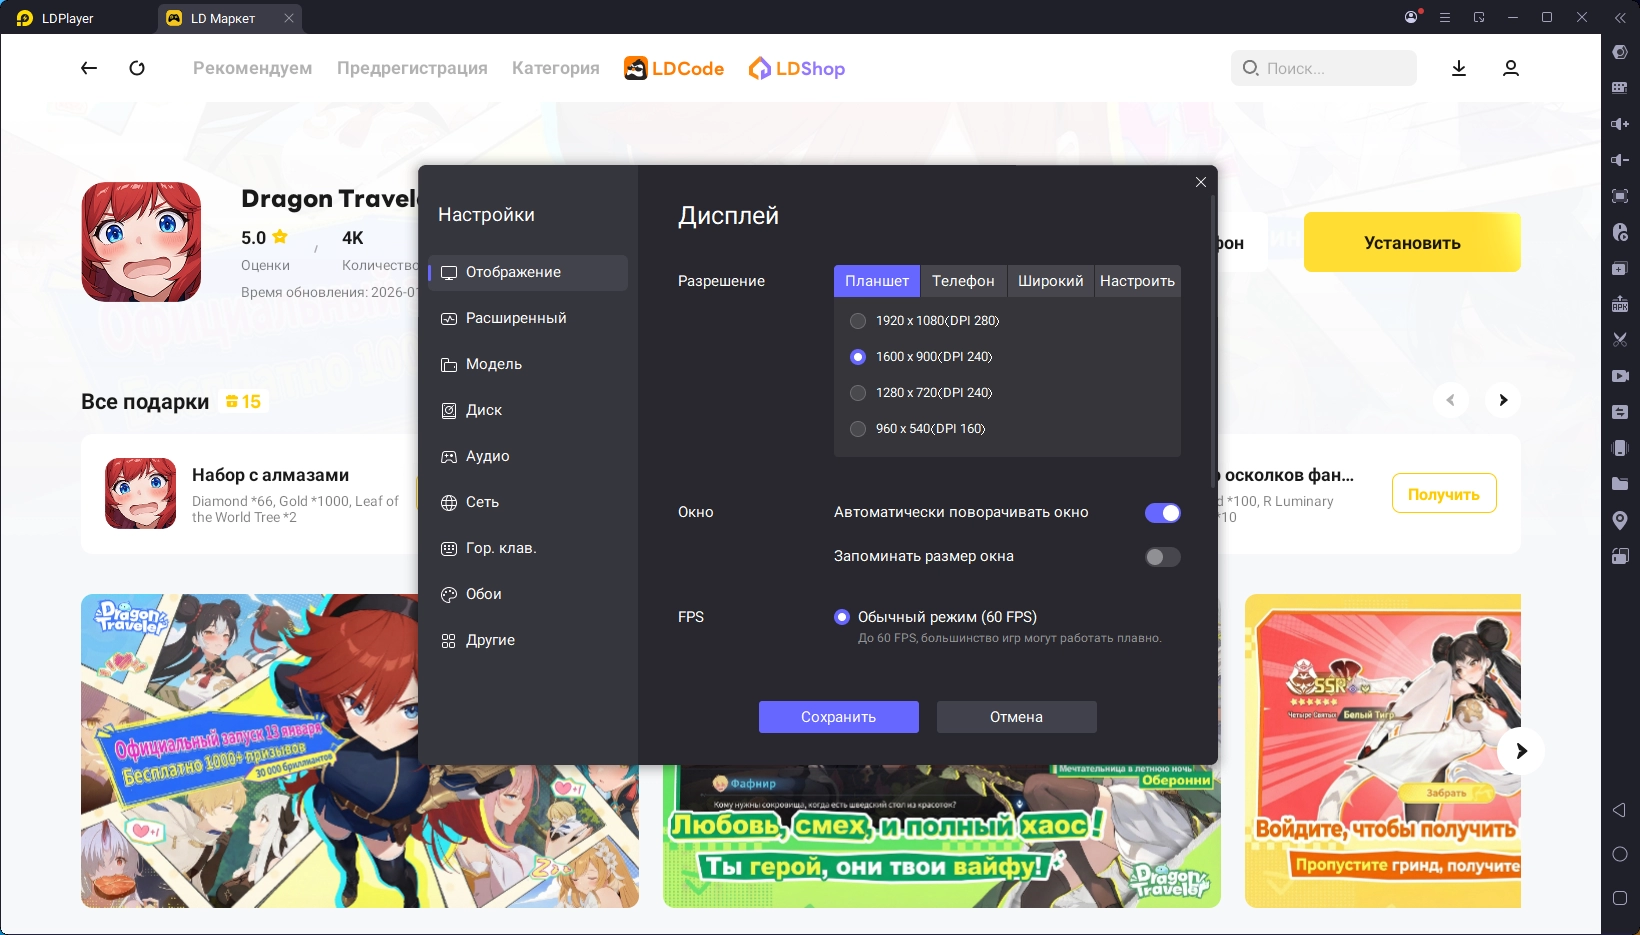Go back using the store back arrow
Viewport: 1640px width, 935px height.
tap(89, 68)
